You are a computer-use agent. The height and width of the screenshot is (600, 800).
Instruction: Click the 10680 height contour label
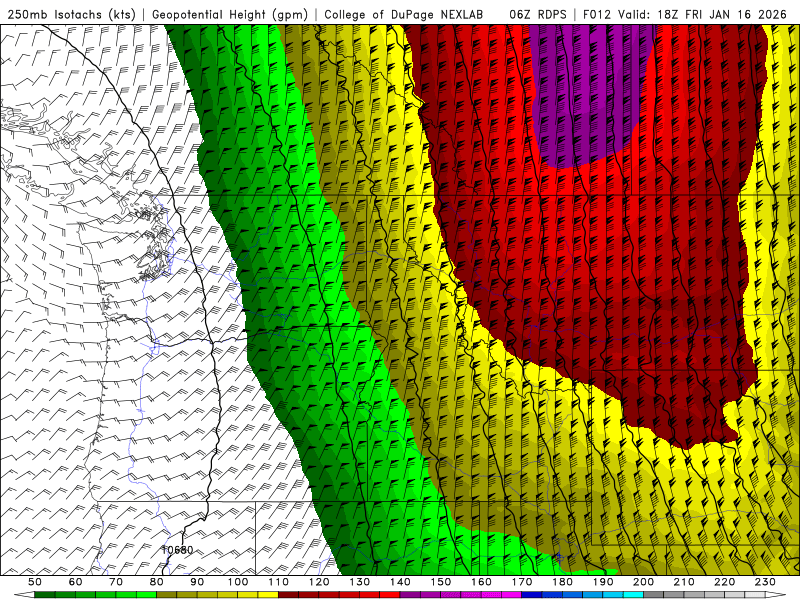click(x=178, y=550)
